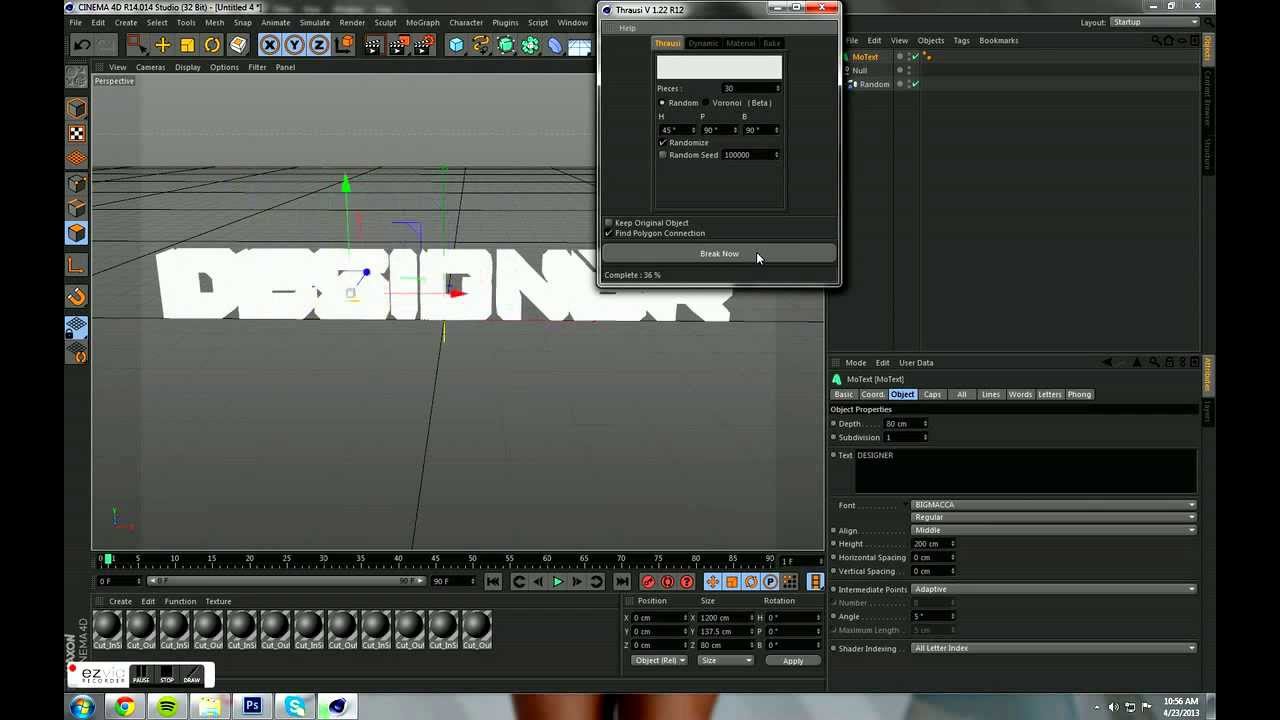Click the Axis mode L-shaped icon

(77, 265)
